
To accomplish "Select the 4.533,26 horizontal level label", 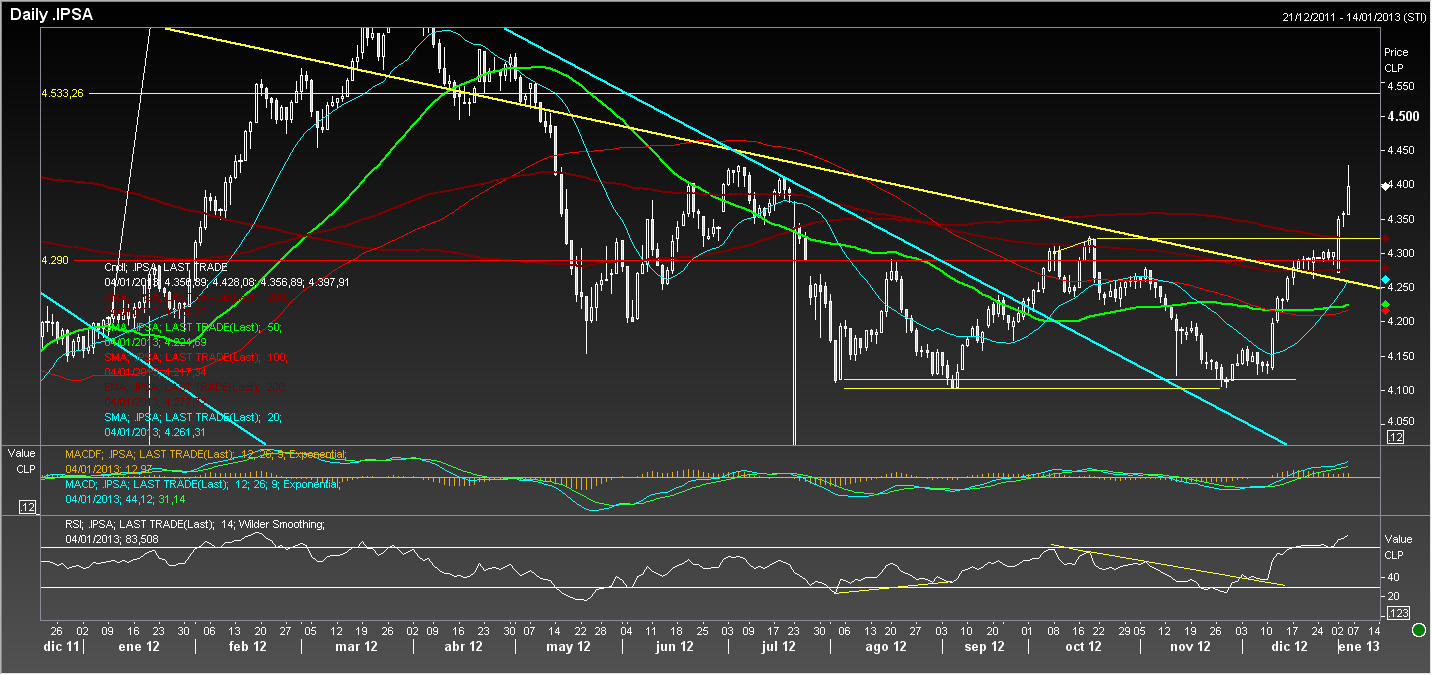I will click(63, 93).
